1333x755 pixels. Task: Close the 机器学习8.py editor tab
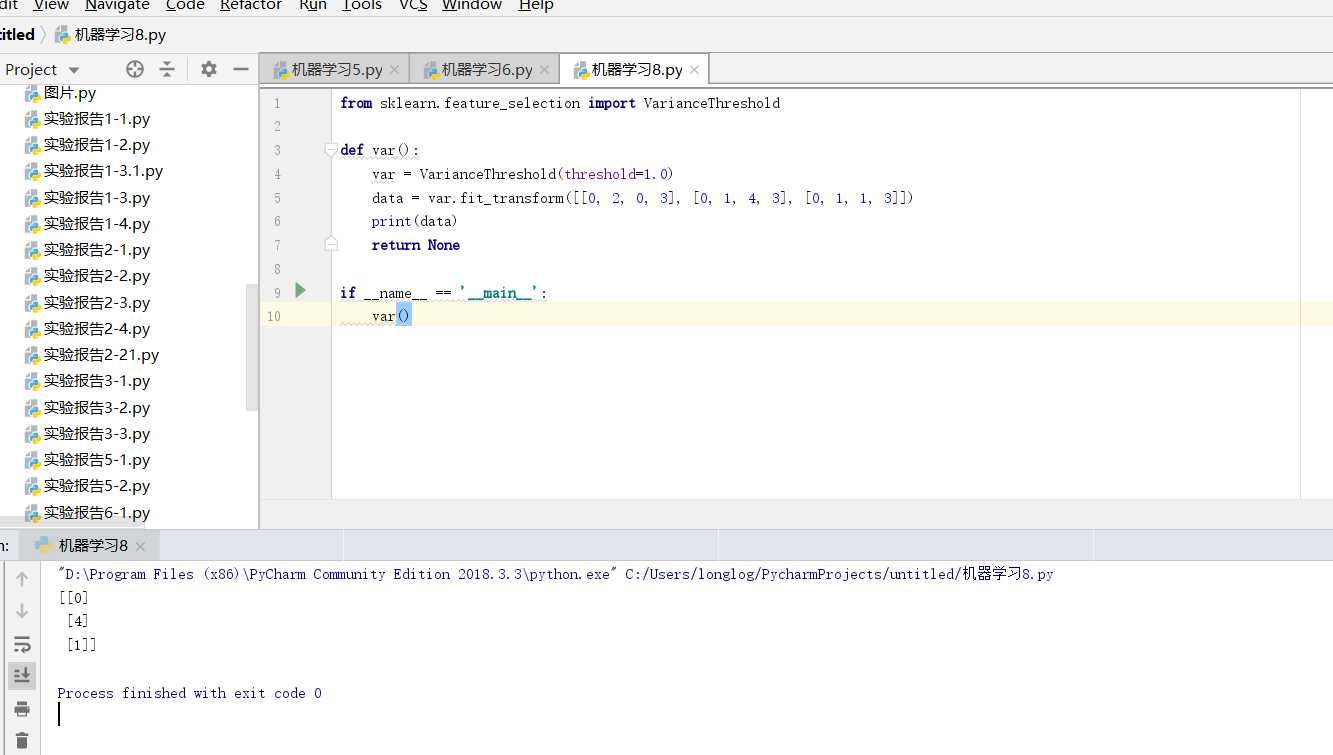695,70
